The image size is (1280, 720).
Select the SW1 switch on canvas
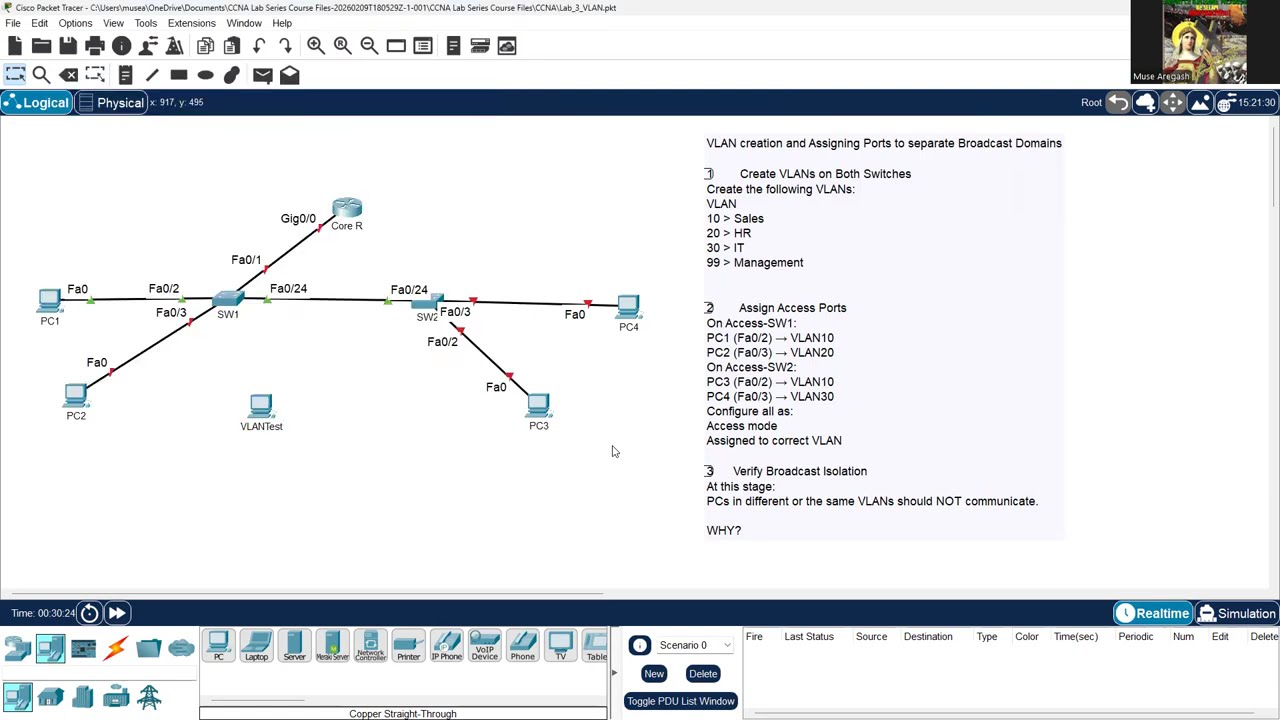click(x=228, y=298)
